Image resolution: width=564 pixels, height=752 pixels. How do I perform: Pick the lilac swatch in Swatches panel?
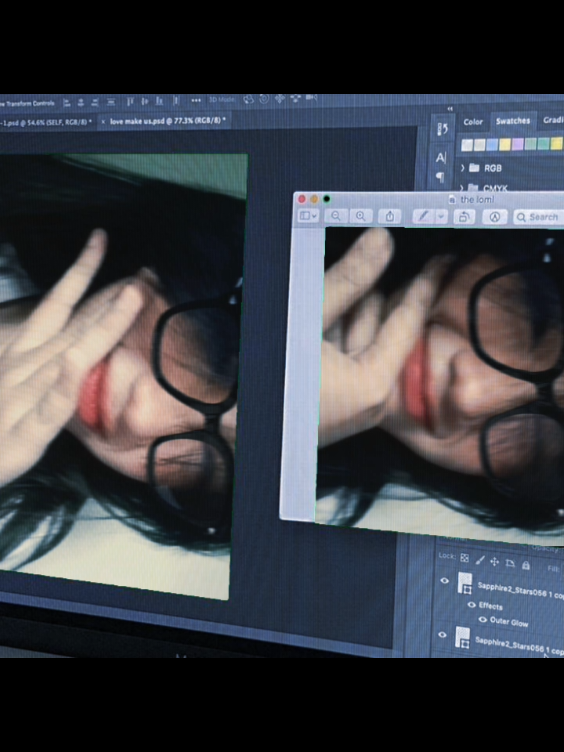point(517,144)
